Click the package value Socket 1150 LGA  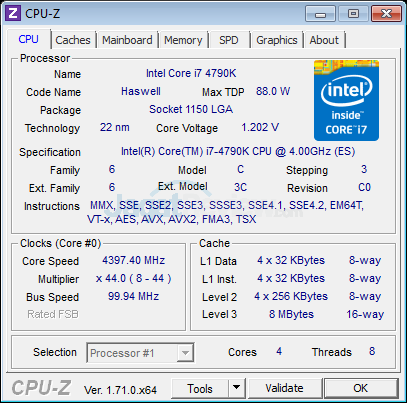(191, 109)
